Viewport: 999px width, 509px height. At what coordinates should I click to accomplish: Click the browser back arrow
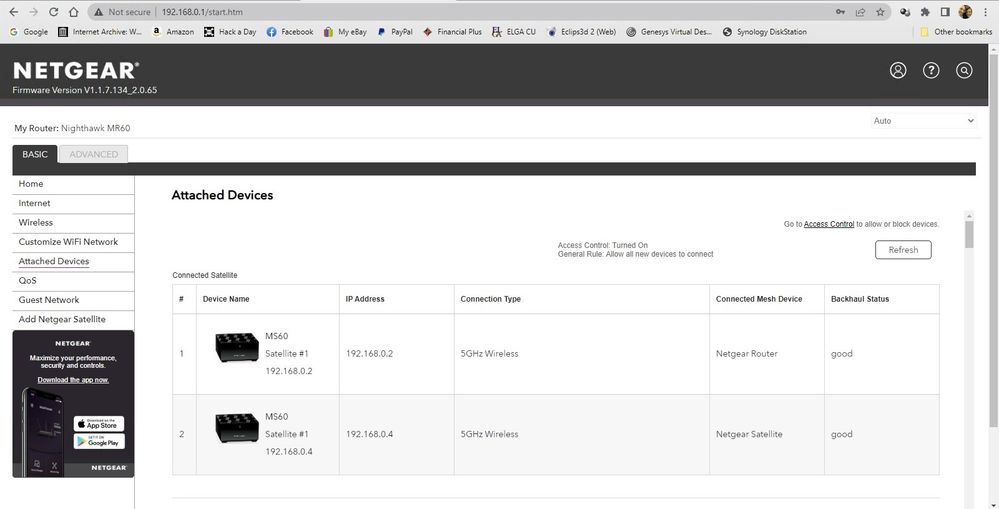[13, 12]
